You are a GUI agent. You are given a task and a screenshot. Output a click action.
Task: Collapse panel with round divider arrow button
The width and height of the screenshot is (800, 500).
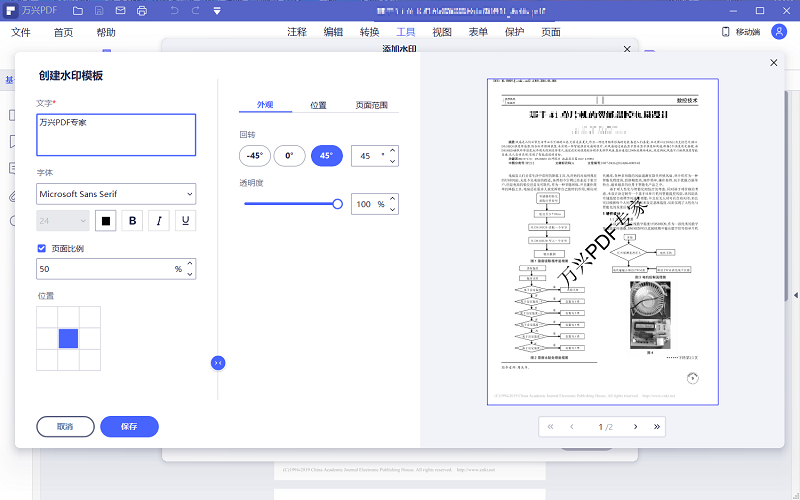coord(218,363)
